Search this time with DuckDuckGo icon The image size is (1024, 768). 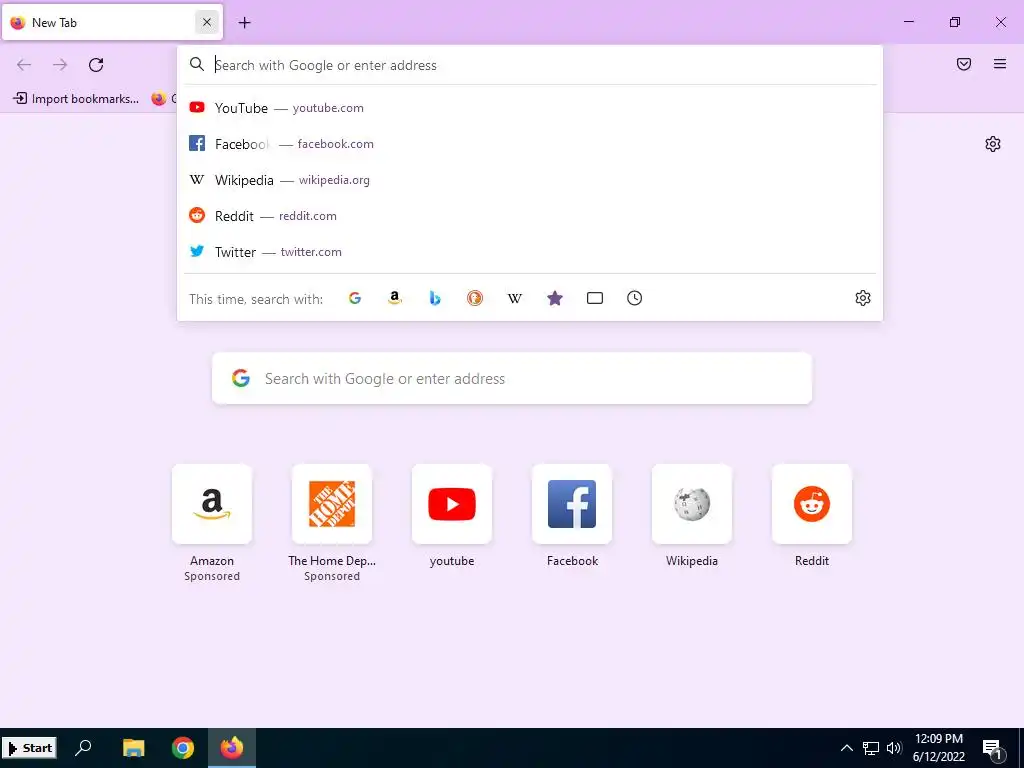[x=475, y=298]
